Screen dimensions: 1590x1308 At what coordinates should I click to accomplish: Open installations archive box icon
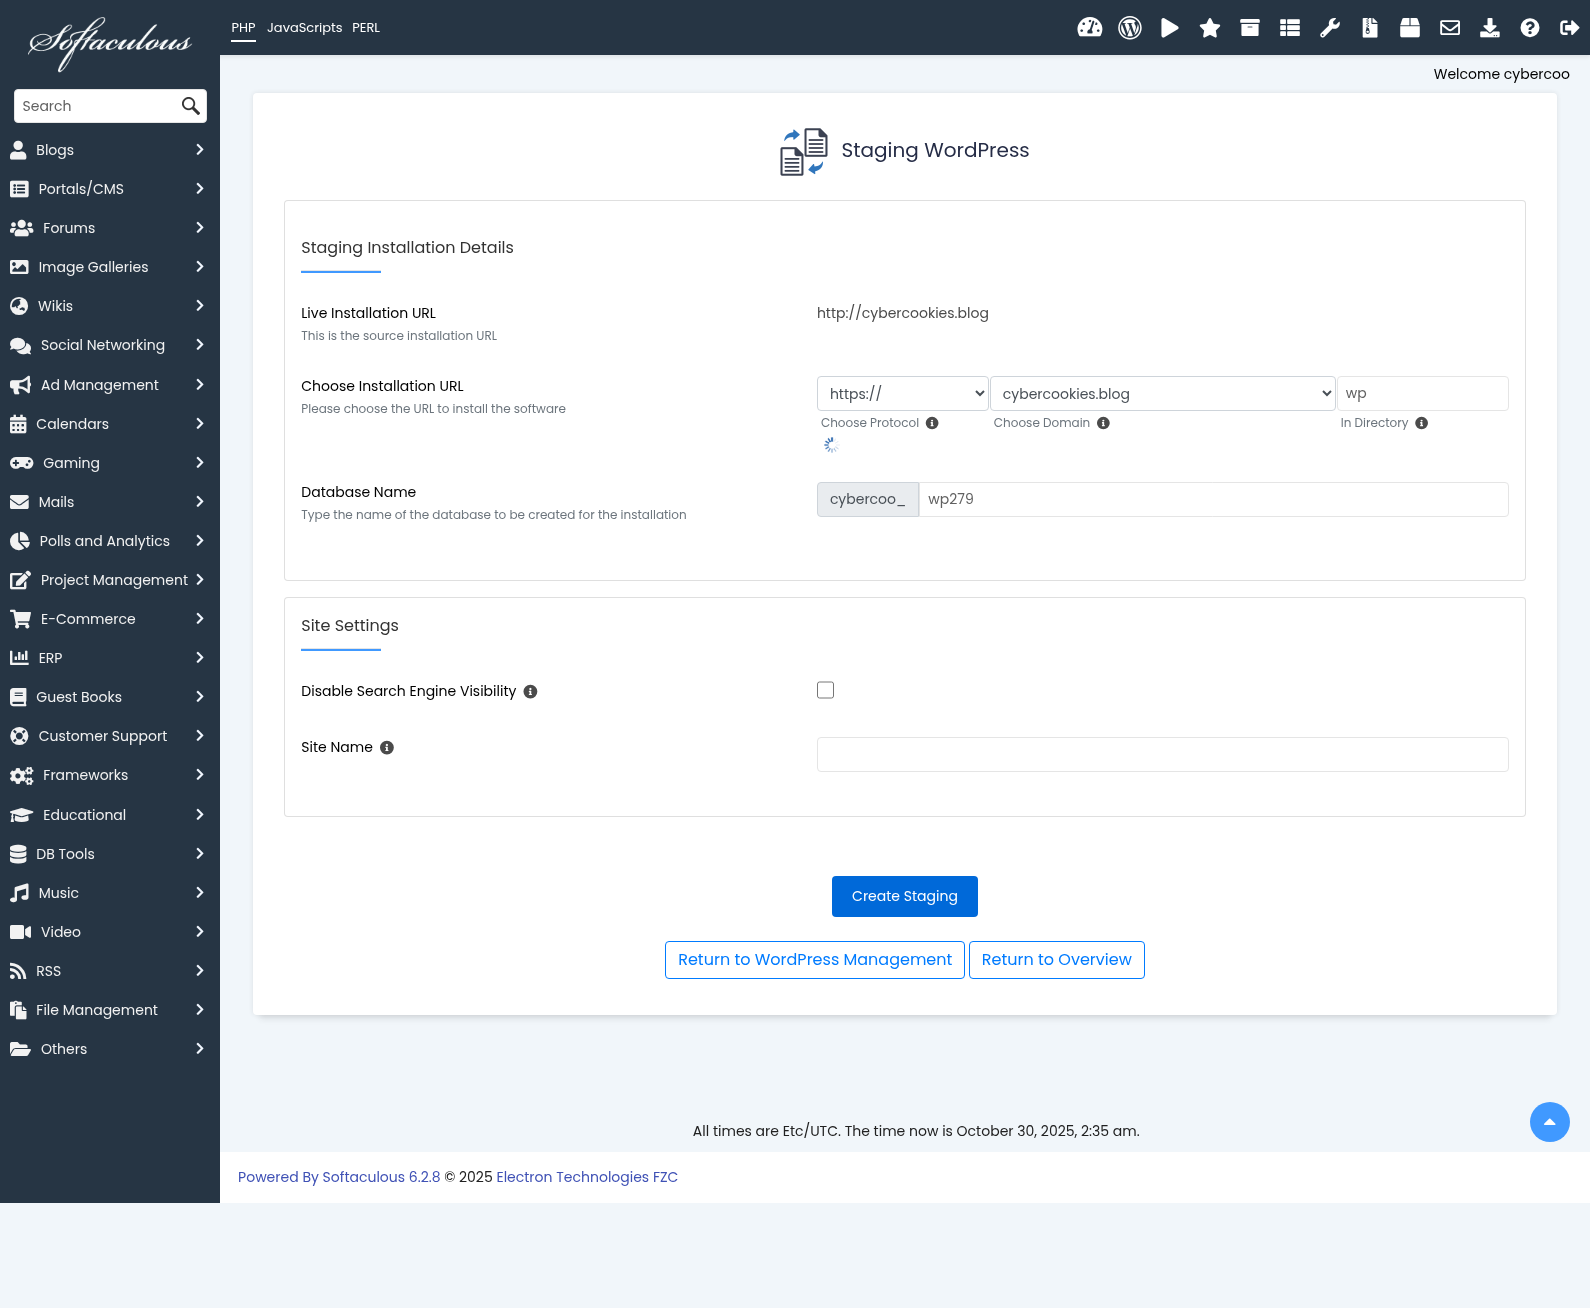click(x=1250, y=28)
